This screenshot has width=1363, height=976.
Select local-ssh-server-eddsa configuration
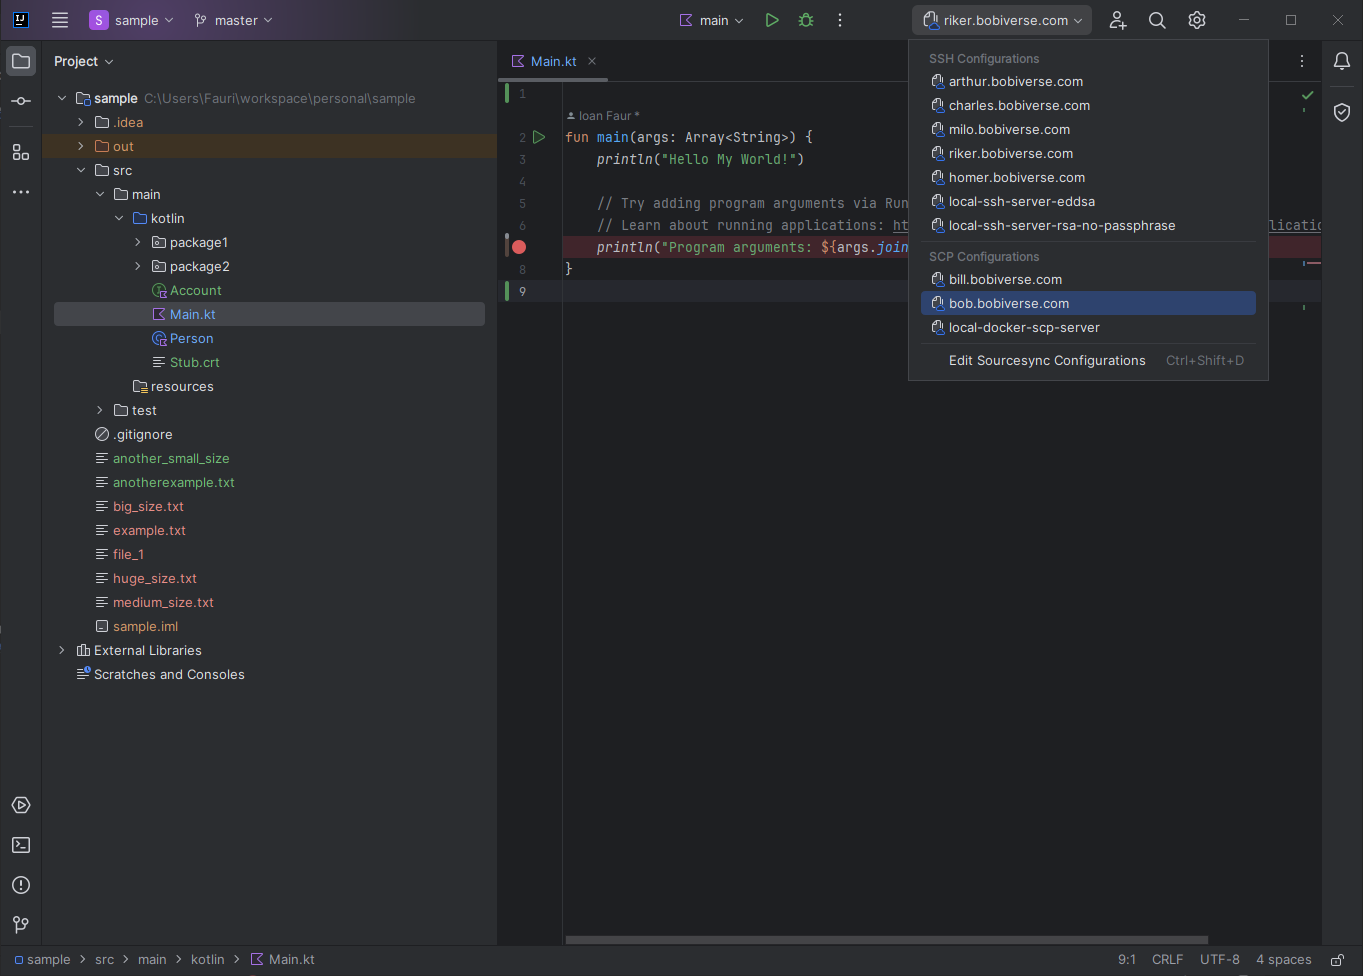tap(1088, 201)
